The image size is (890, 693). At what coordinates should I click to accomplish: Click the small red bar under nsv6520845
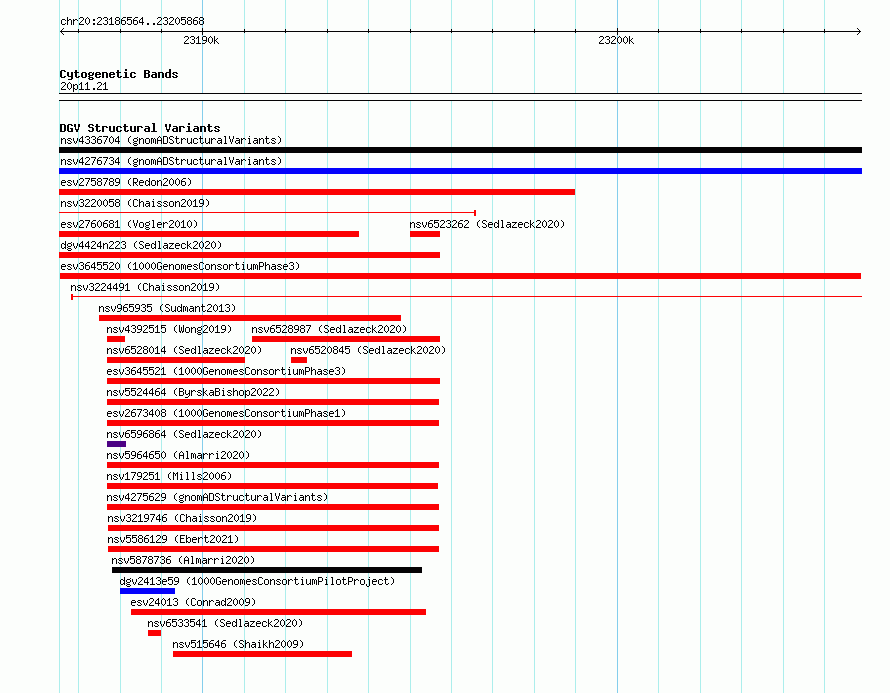(x=299, y=360)
